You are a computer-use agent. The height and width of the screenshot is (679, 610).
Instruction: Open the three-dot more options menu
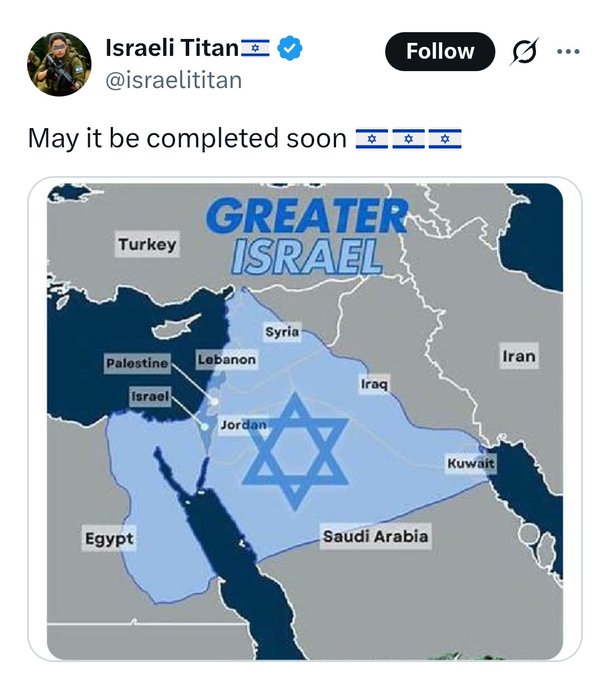point(568,52)
